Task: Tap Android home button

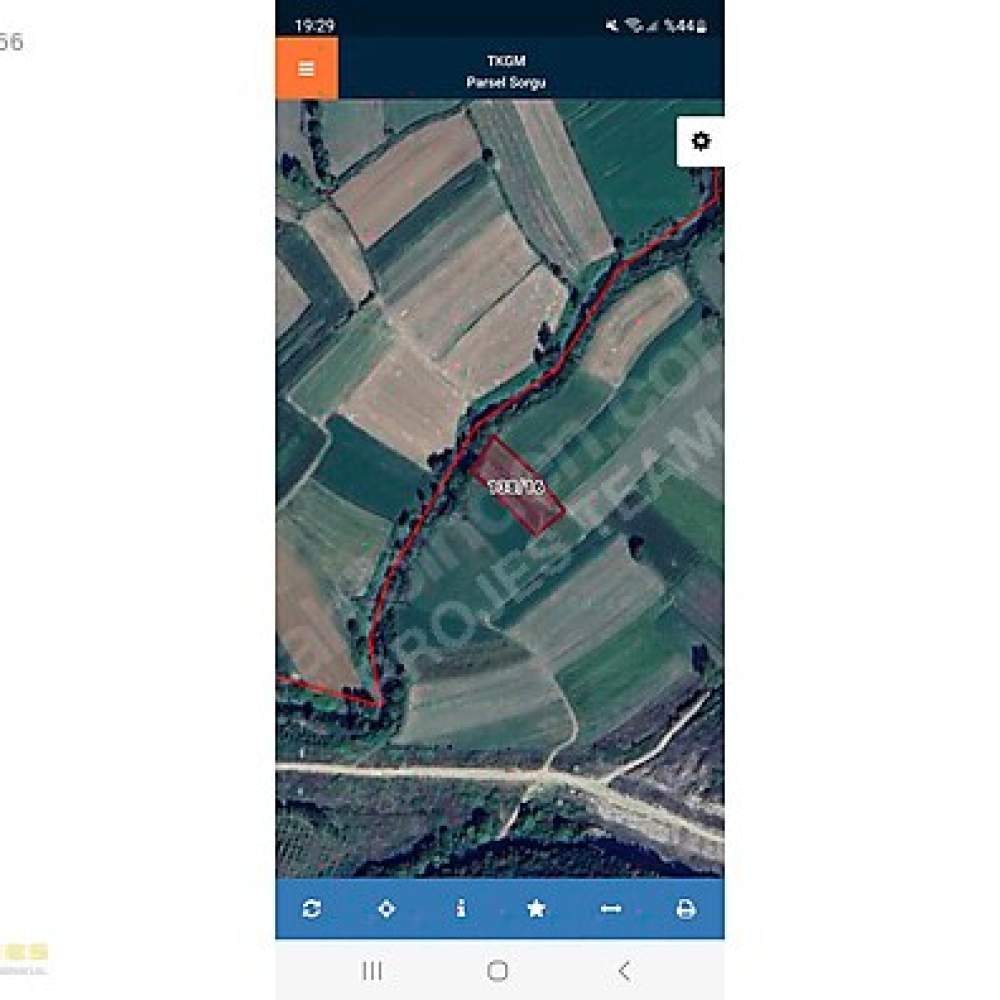Action: point(497,971)
